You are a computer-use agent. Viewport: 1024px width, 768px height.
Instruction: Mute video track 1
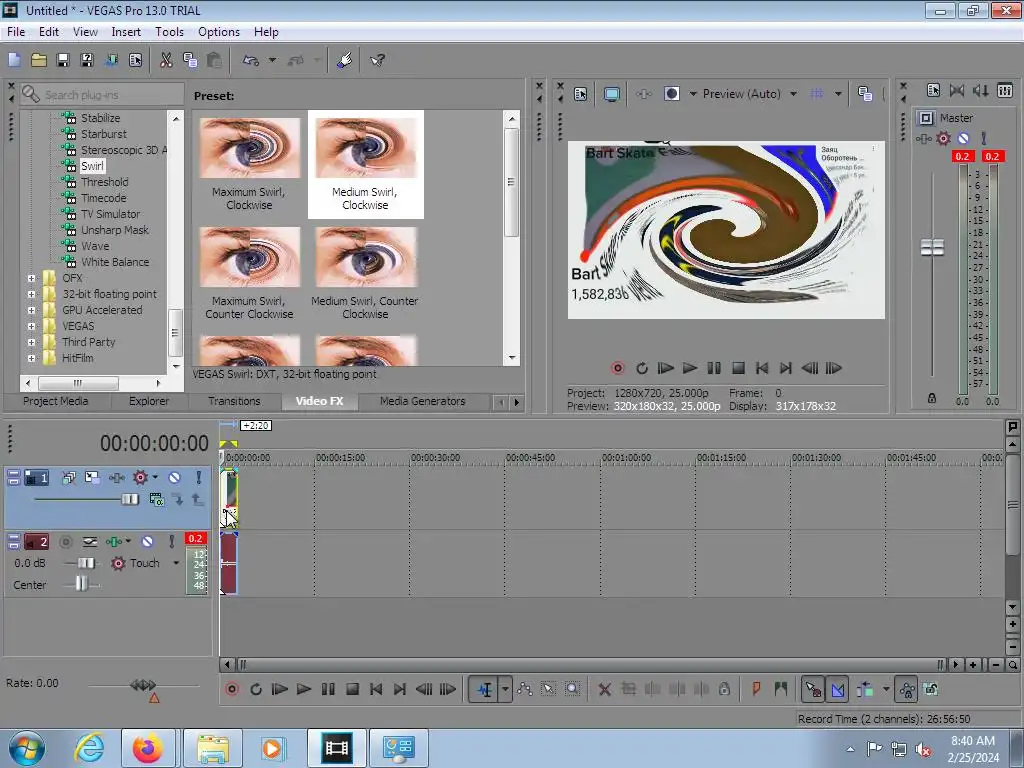pos(174,477)
